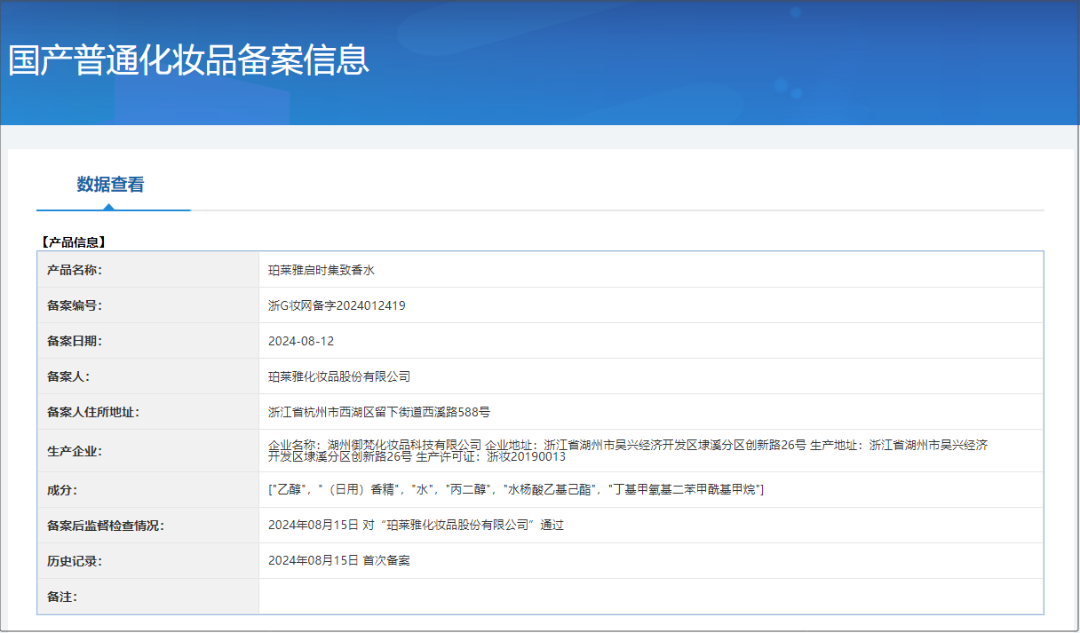The height and width of the screenshot is (633, 1080).
Task: Select the 【产品信息】 section heading
Action: pyautogui.click(x=72, y=242)
